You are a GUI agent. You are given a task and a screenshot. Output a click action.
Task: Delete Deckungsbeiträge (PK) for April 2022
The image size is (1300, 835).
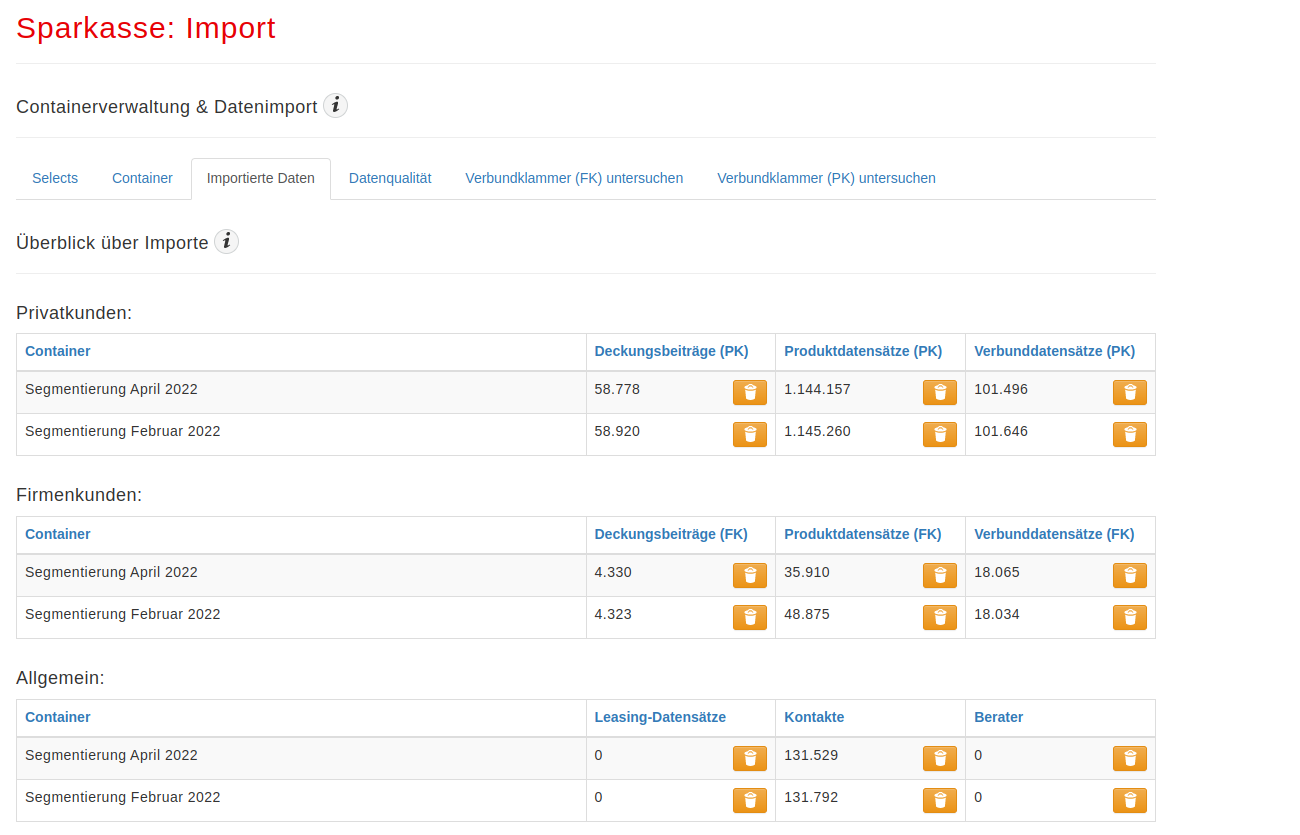pos(750,392)
